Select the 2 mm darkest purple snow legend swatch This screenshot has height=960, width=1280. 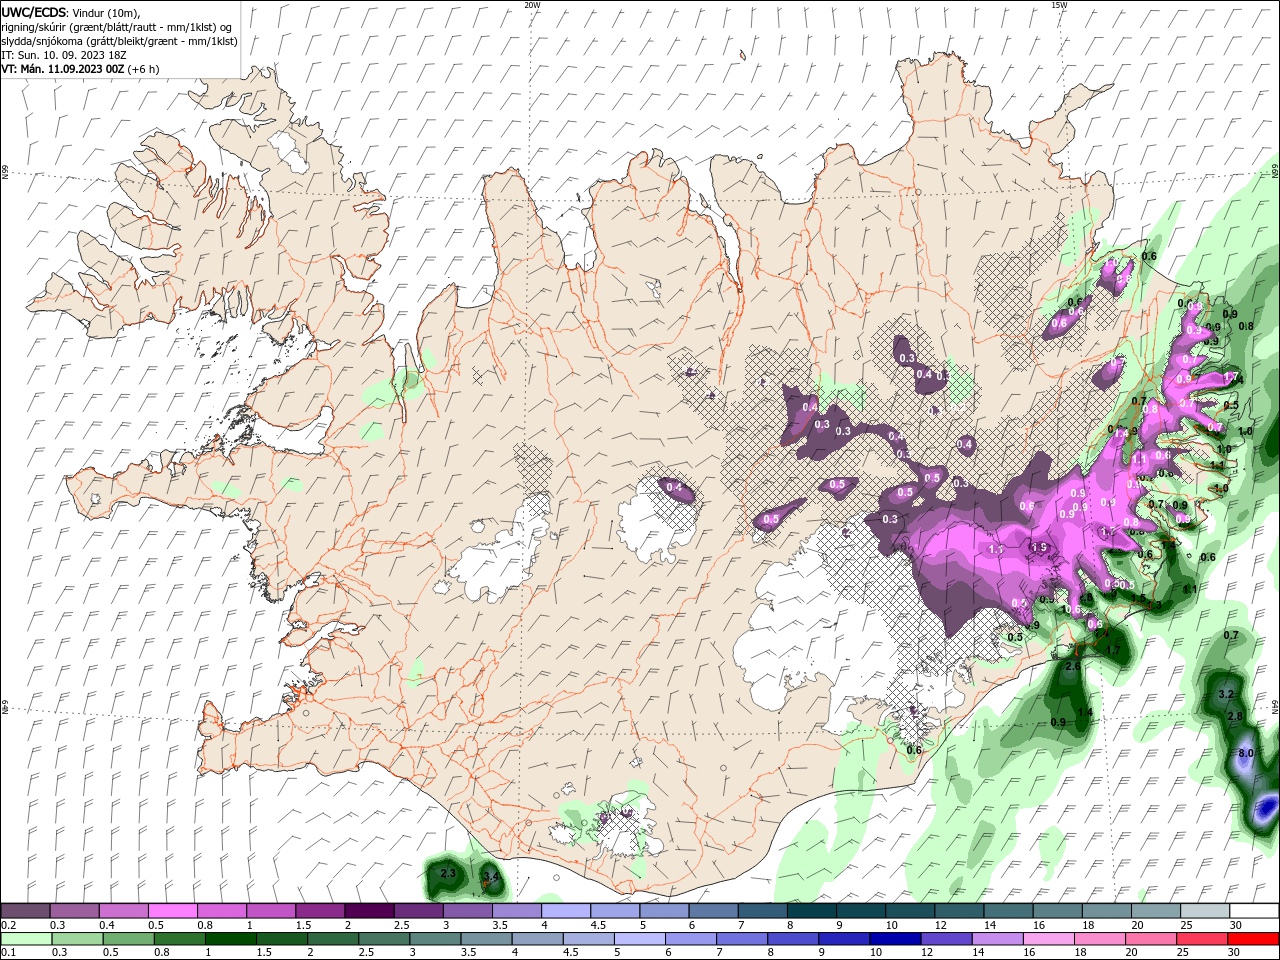click(x=369, y=911)
